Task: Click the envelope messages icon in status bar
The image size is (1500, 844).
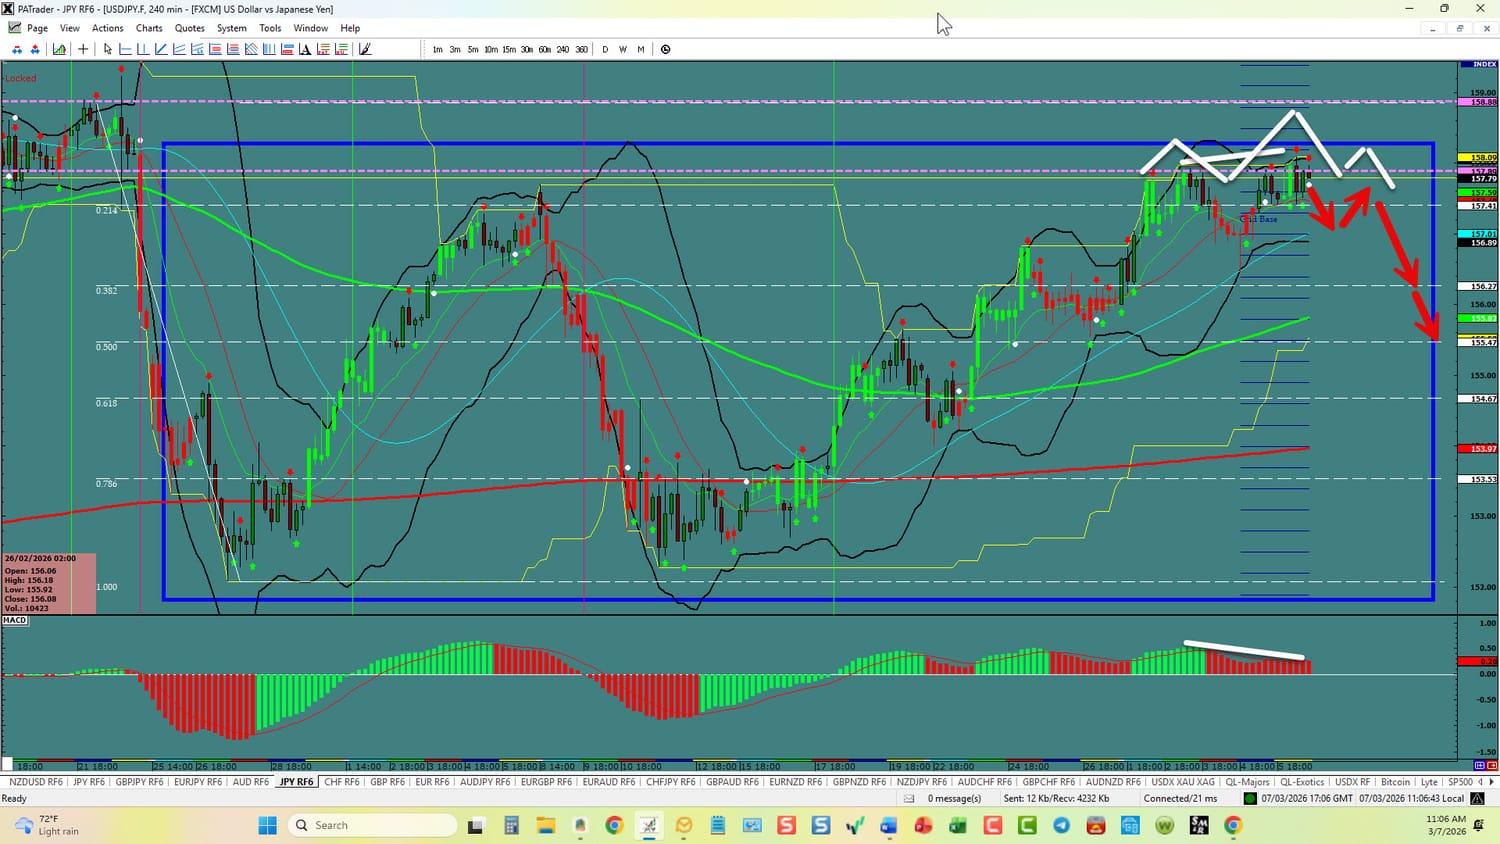Action: (909, 798)
